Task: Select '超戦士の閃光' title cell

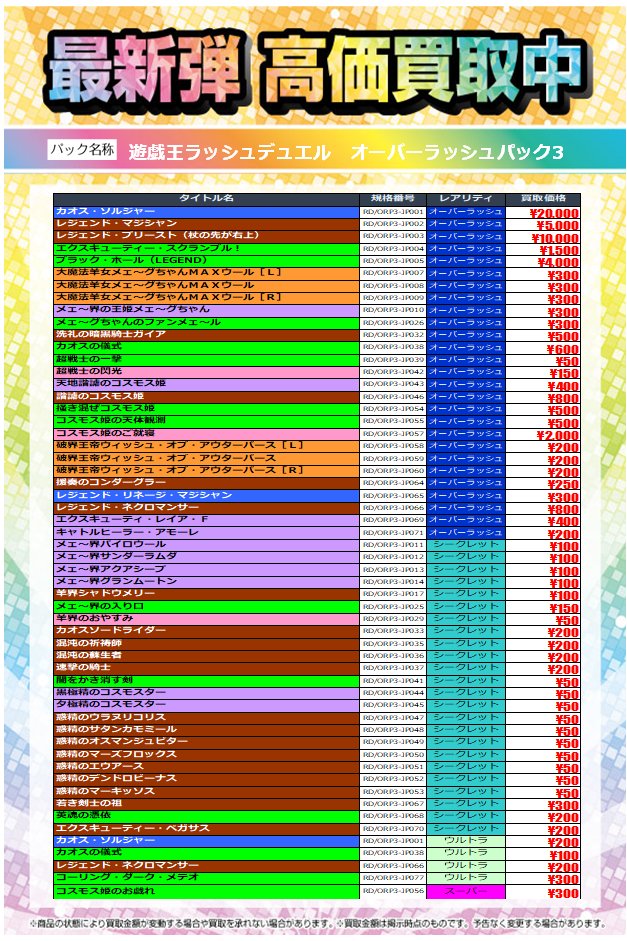Action: (x=206, y=372)
